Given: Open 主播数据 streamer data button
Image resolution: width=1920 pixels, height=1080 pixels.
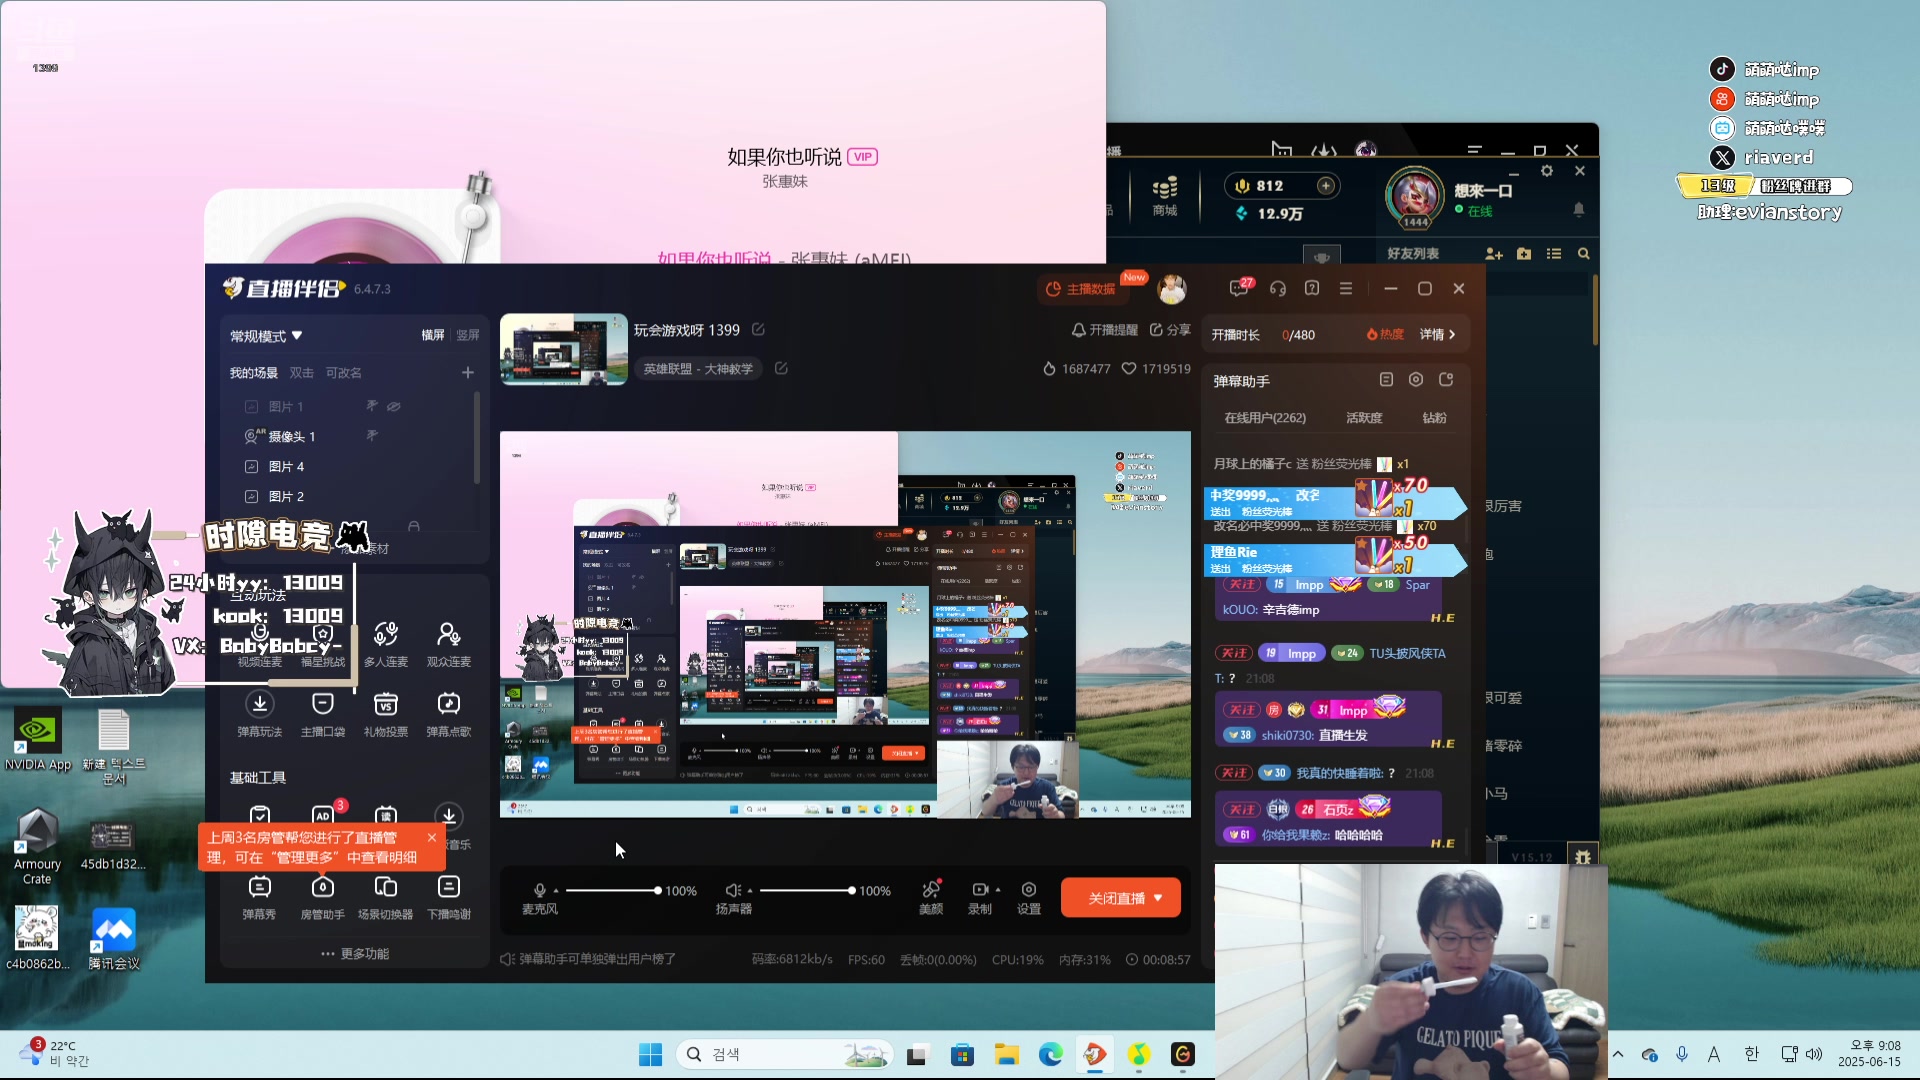Looking at the screenshot, I should tap(1080, 288).
